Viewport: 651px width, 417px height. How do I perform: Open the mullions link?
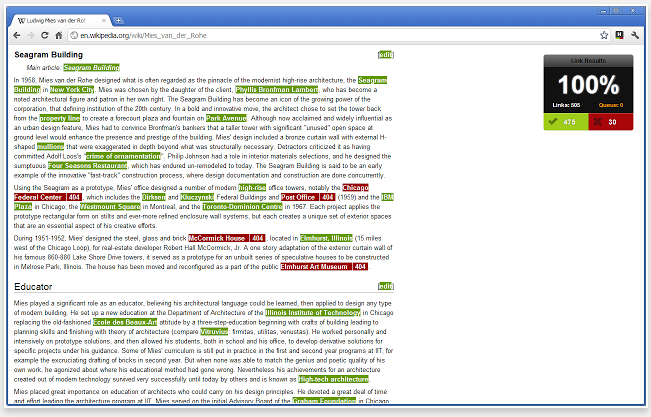pos(50,147)
